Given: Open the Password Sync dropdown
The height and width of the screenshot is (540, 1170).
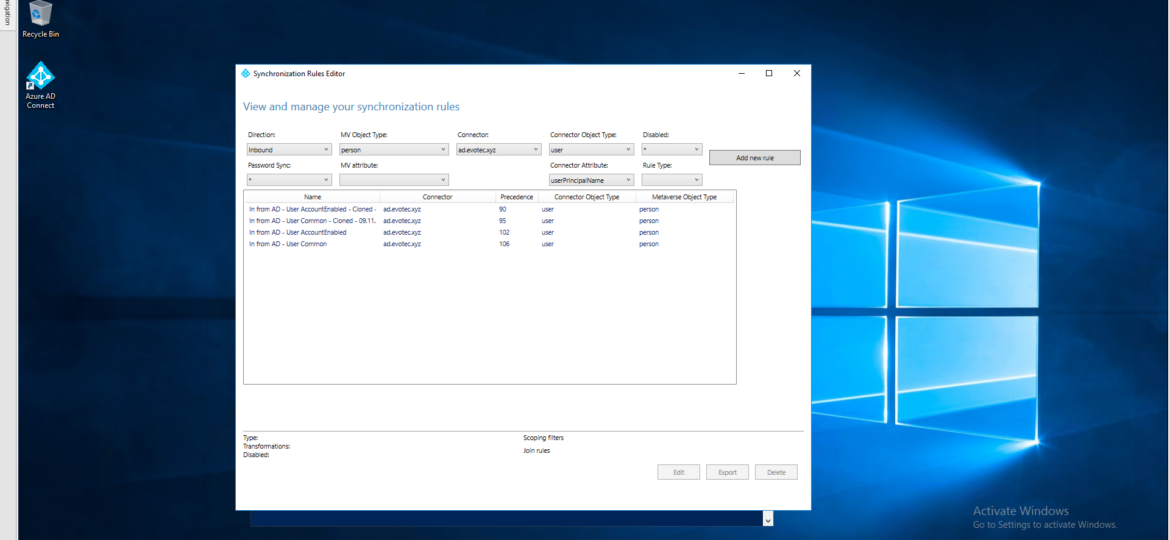Looking at the screenshot, I should pos(289,180).
